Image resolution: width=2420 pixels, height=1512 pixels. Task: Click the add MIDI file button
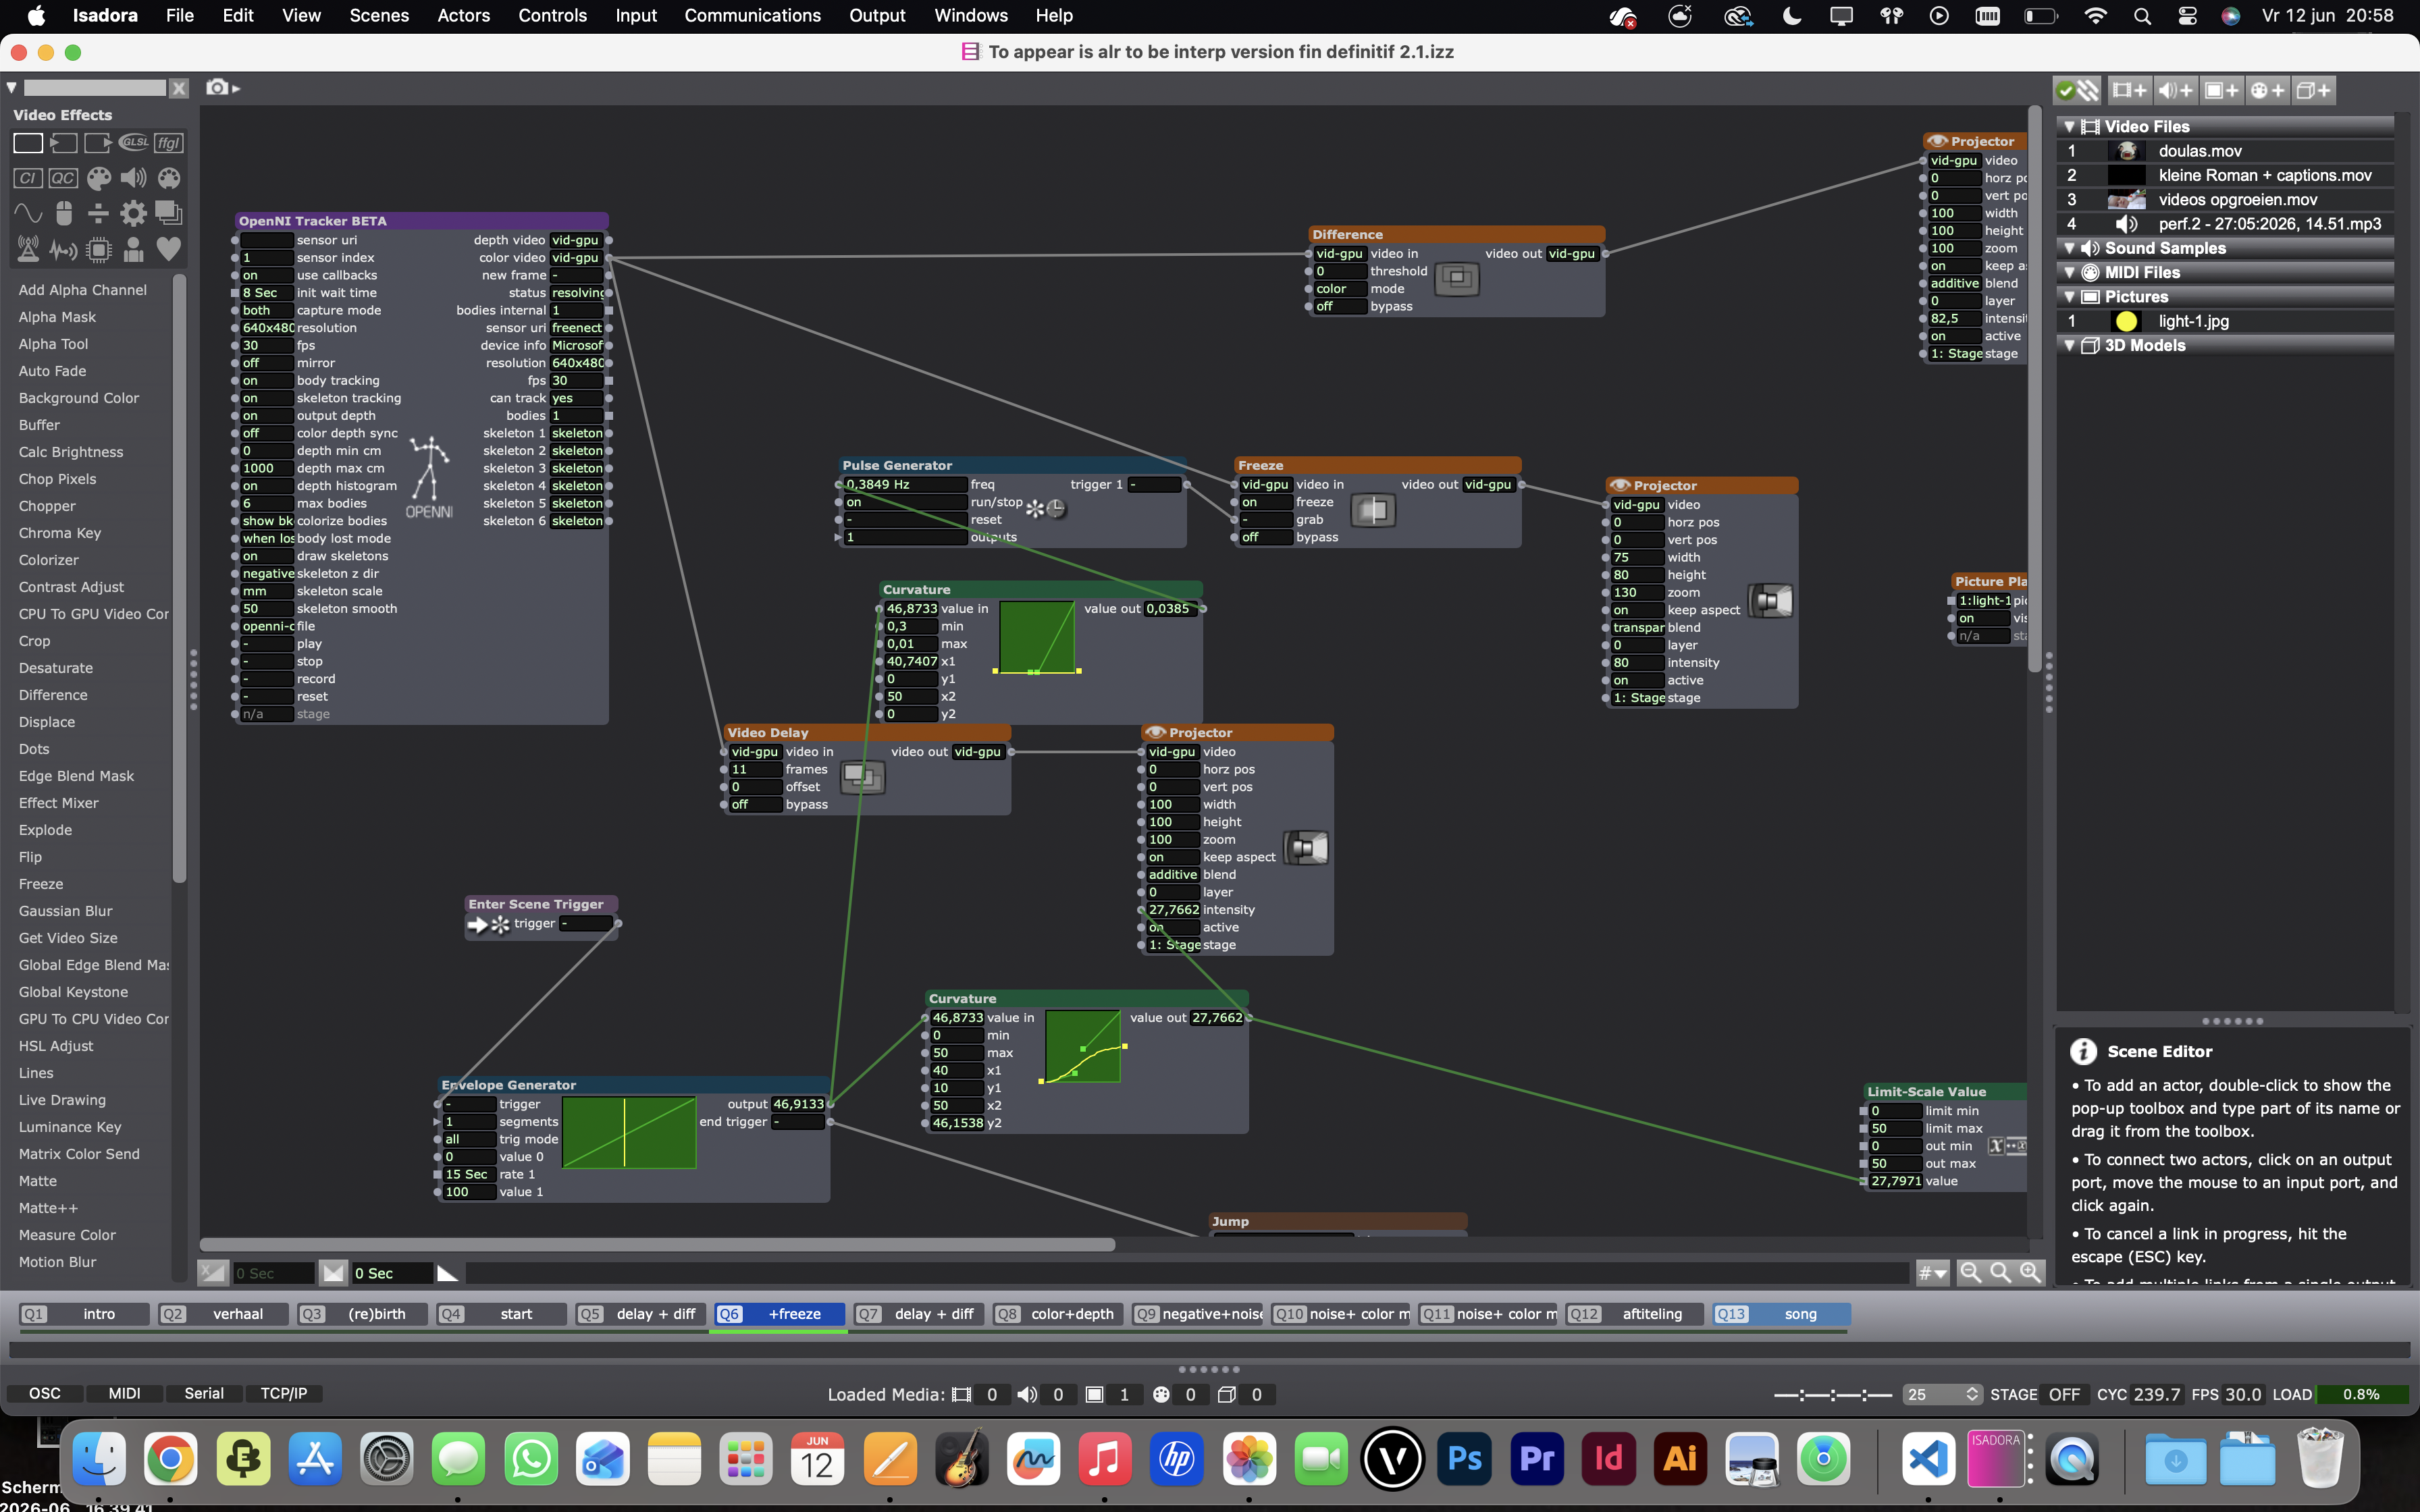click(2267, 90)
